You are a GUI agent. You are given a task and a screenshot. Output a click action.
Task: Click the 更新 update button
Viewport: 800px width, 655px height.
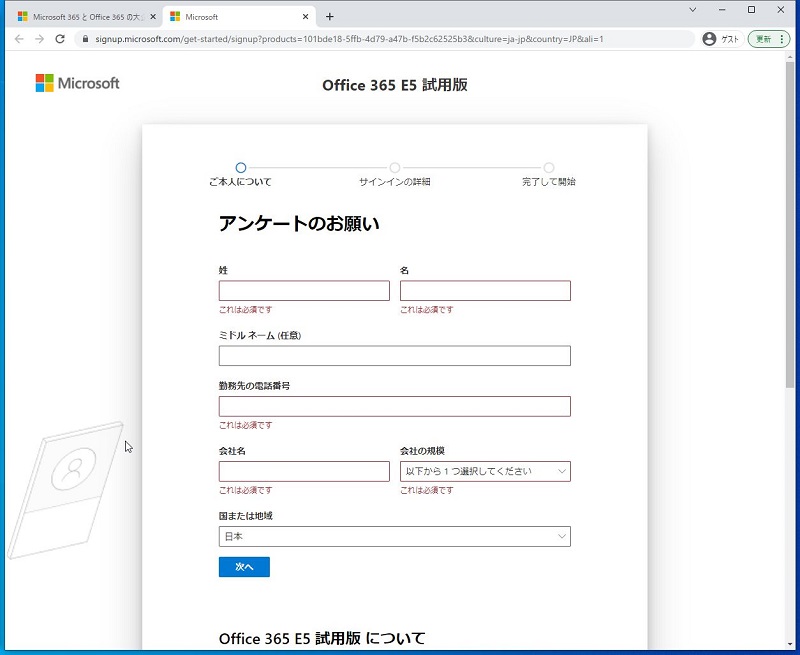(768, 39)
